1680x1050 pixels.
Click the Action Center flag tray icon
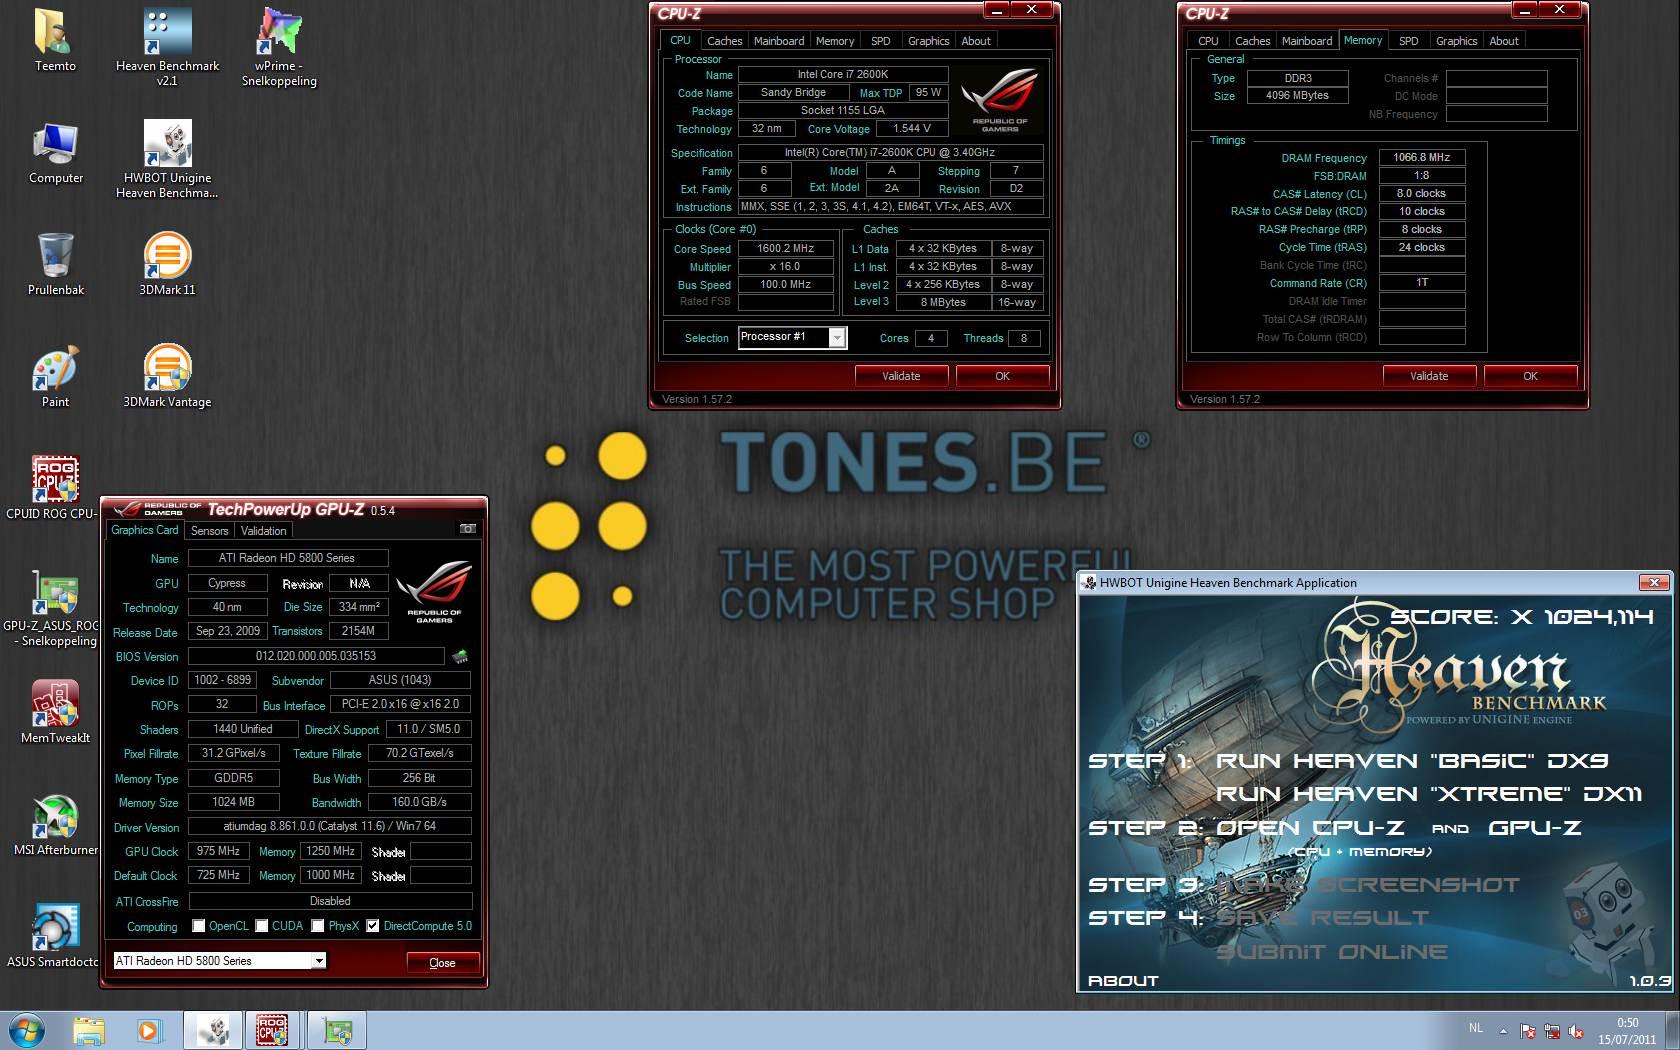(x=1527, y=1031)
